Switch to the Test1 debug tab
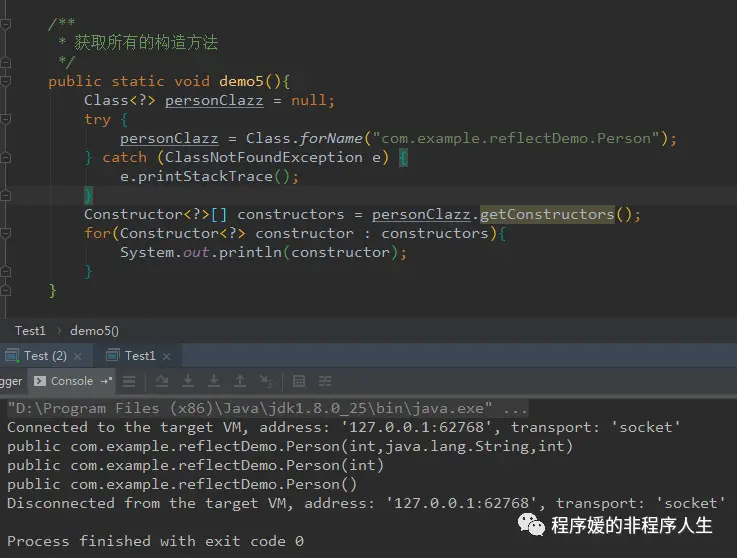 pyautogui.click(x=138, y=356)
